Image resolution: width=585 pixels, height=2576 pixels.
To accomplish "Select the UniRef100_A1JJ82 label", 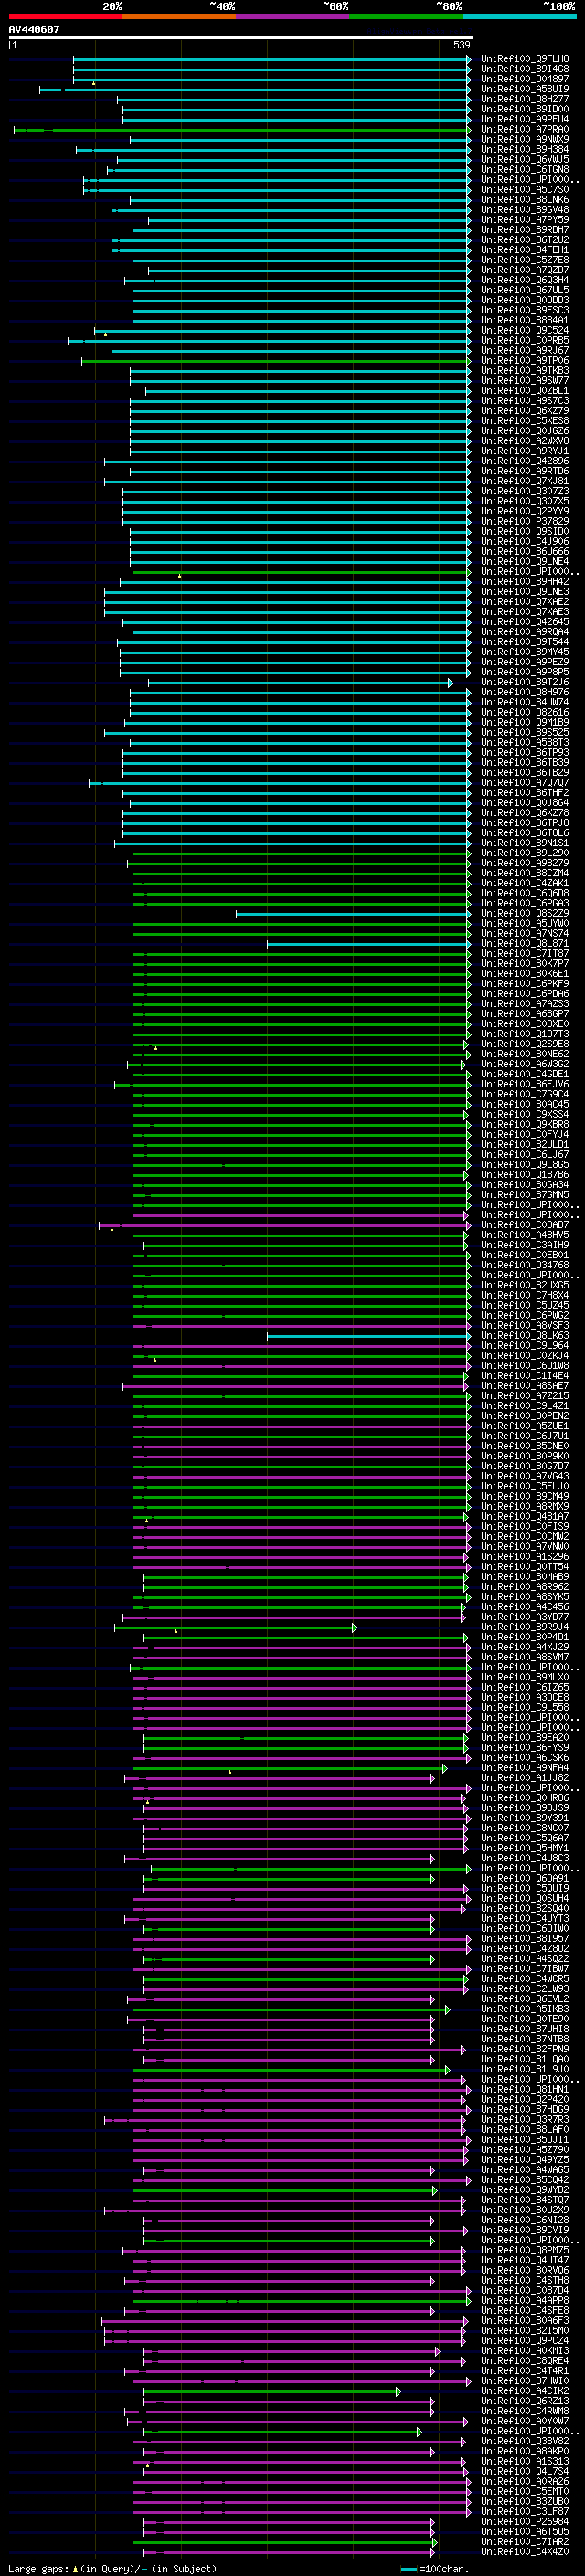I will click(524, 1777).
